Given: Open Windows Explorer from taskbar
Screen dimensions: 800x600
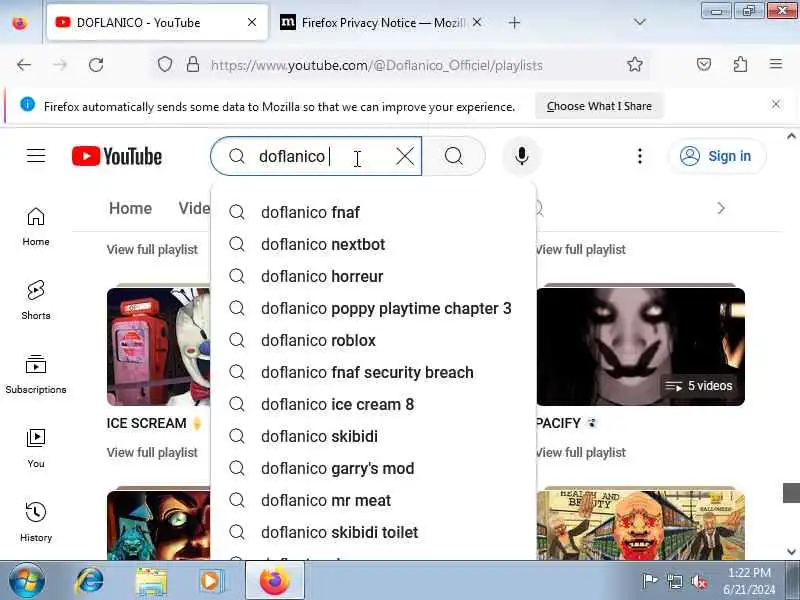Looking at the screenshot, I should (151, 581).
